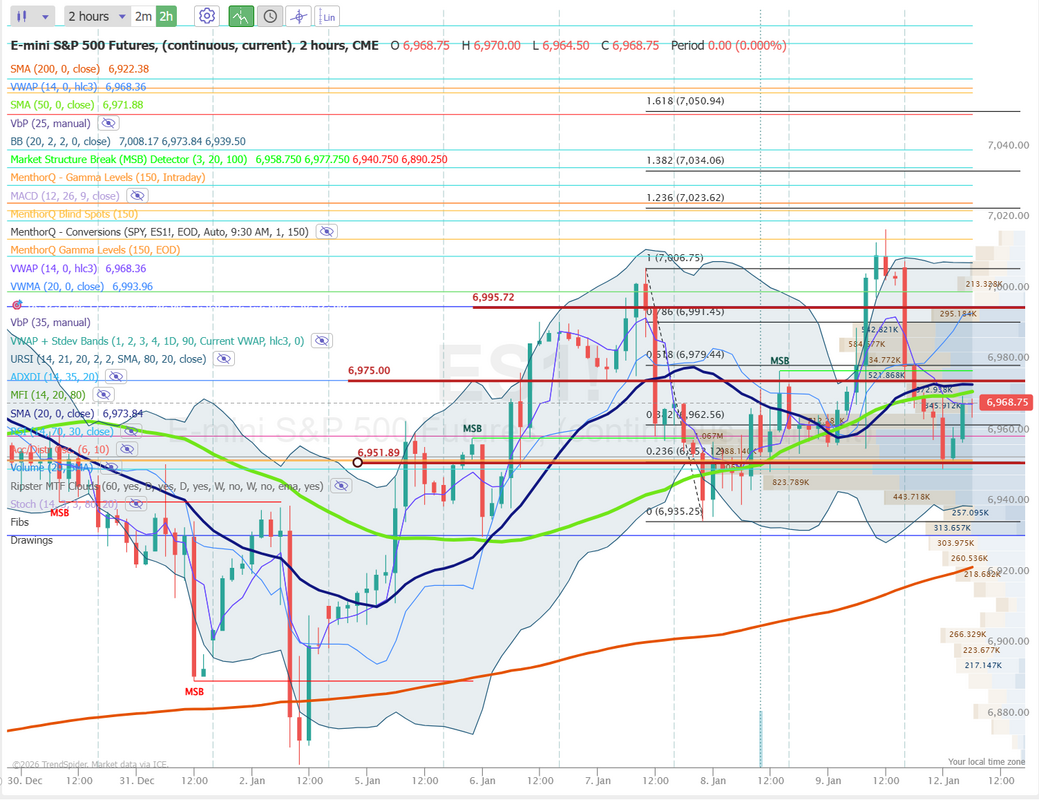
Task: Toggle the green chart pattern tool icon
Action: pos(240,16)
